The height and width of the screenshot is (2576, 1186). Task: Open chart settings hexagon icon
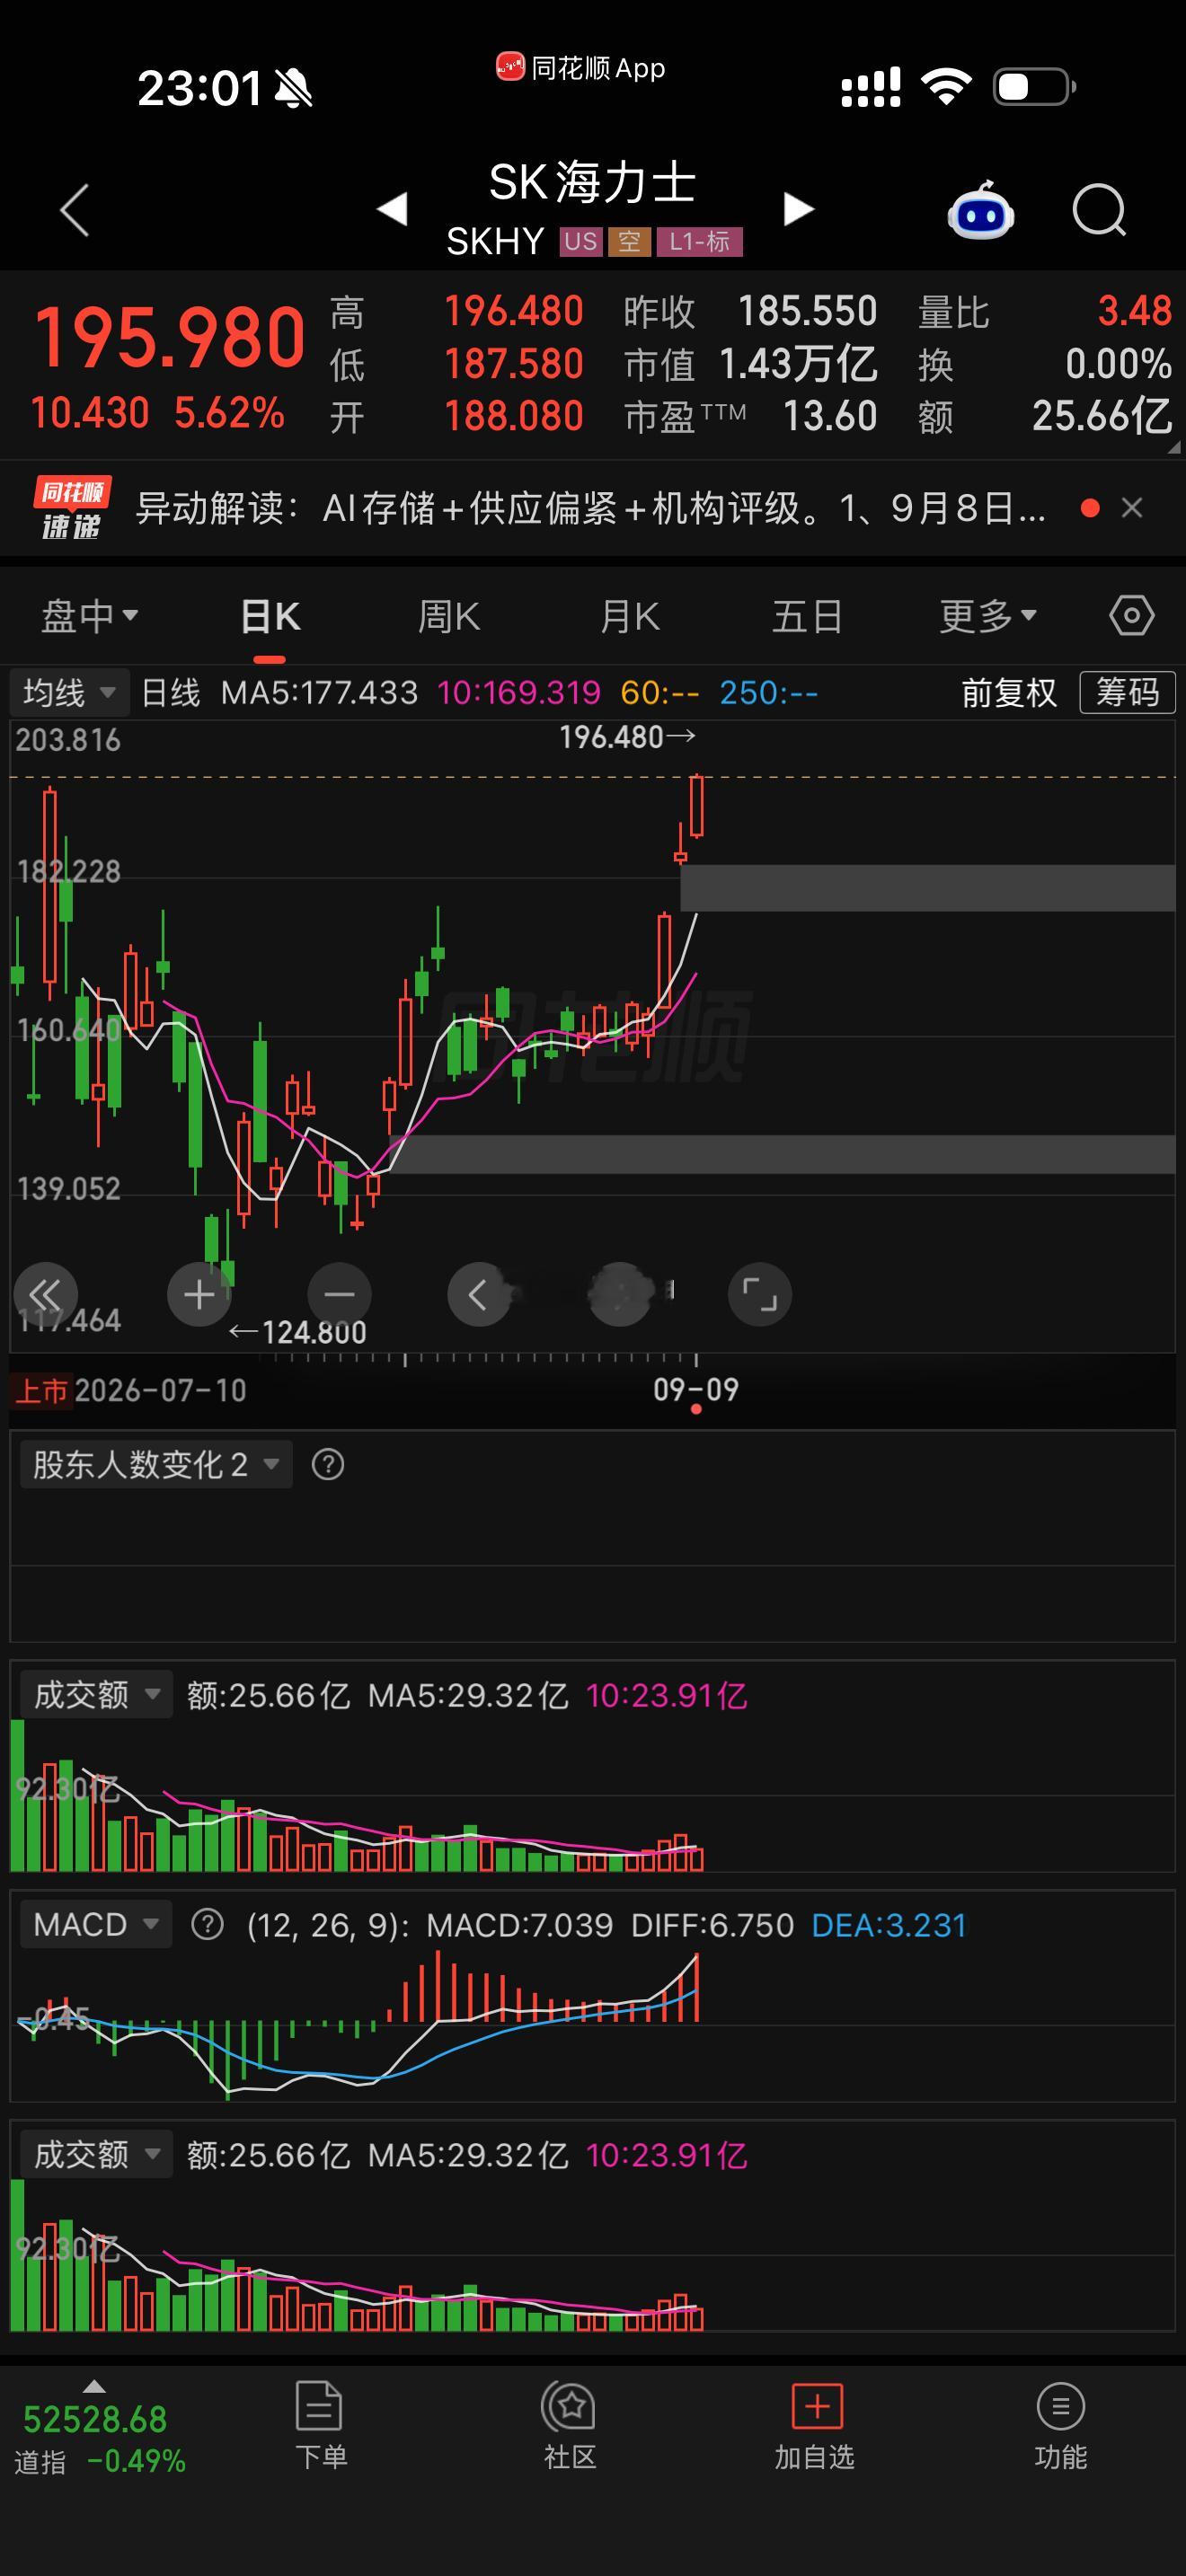(x=1131, y=616)
